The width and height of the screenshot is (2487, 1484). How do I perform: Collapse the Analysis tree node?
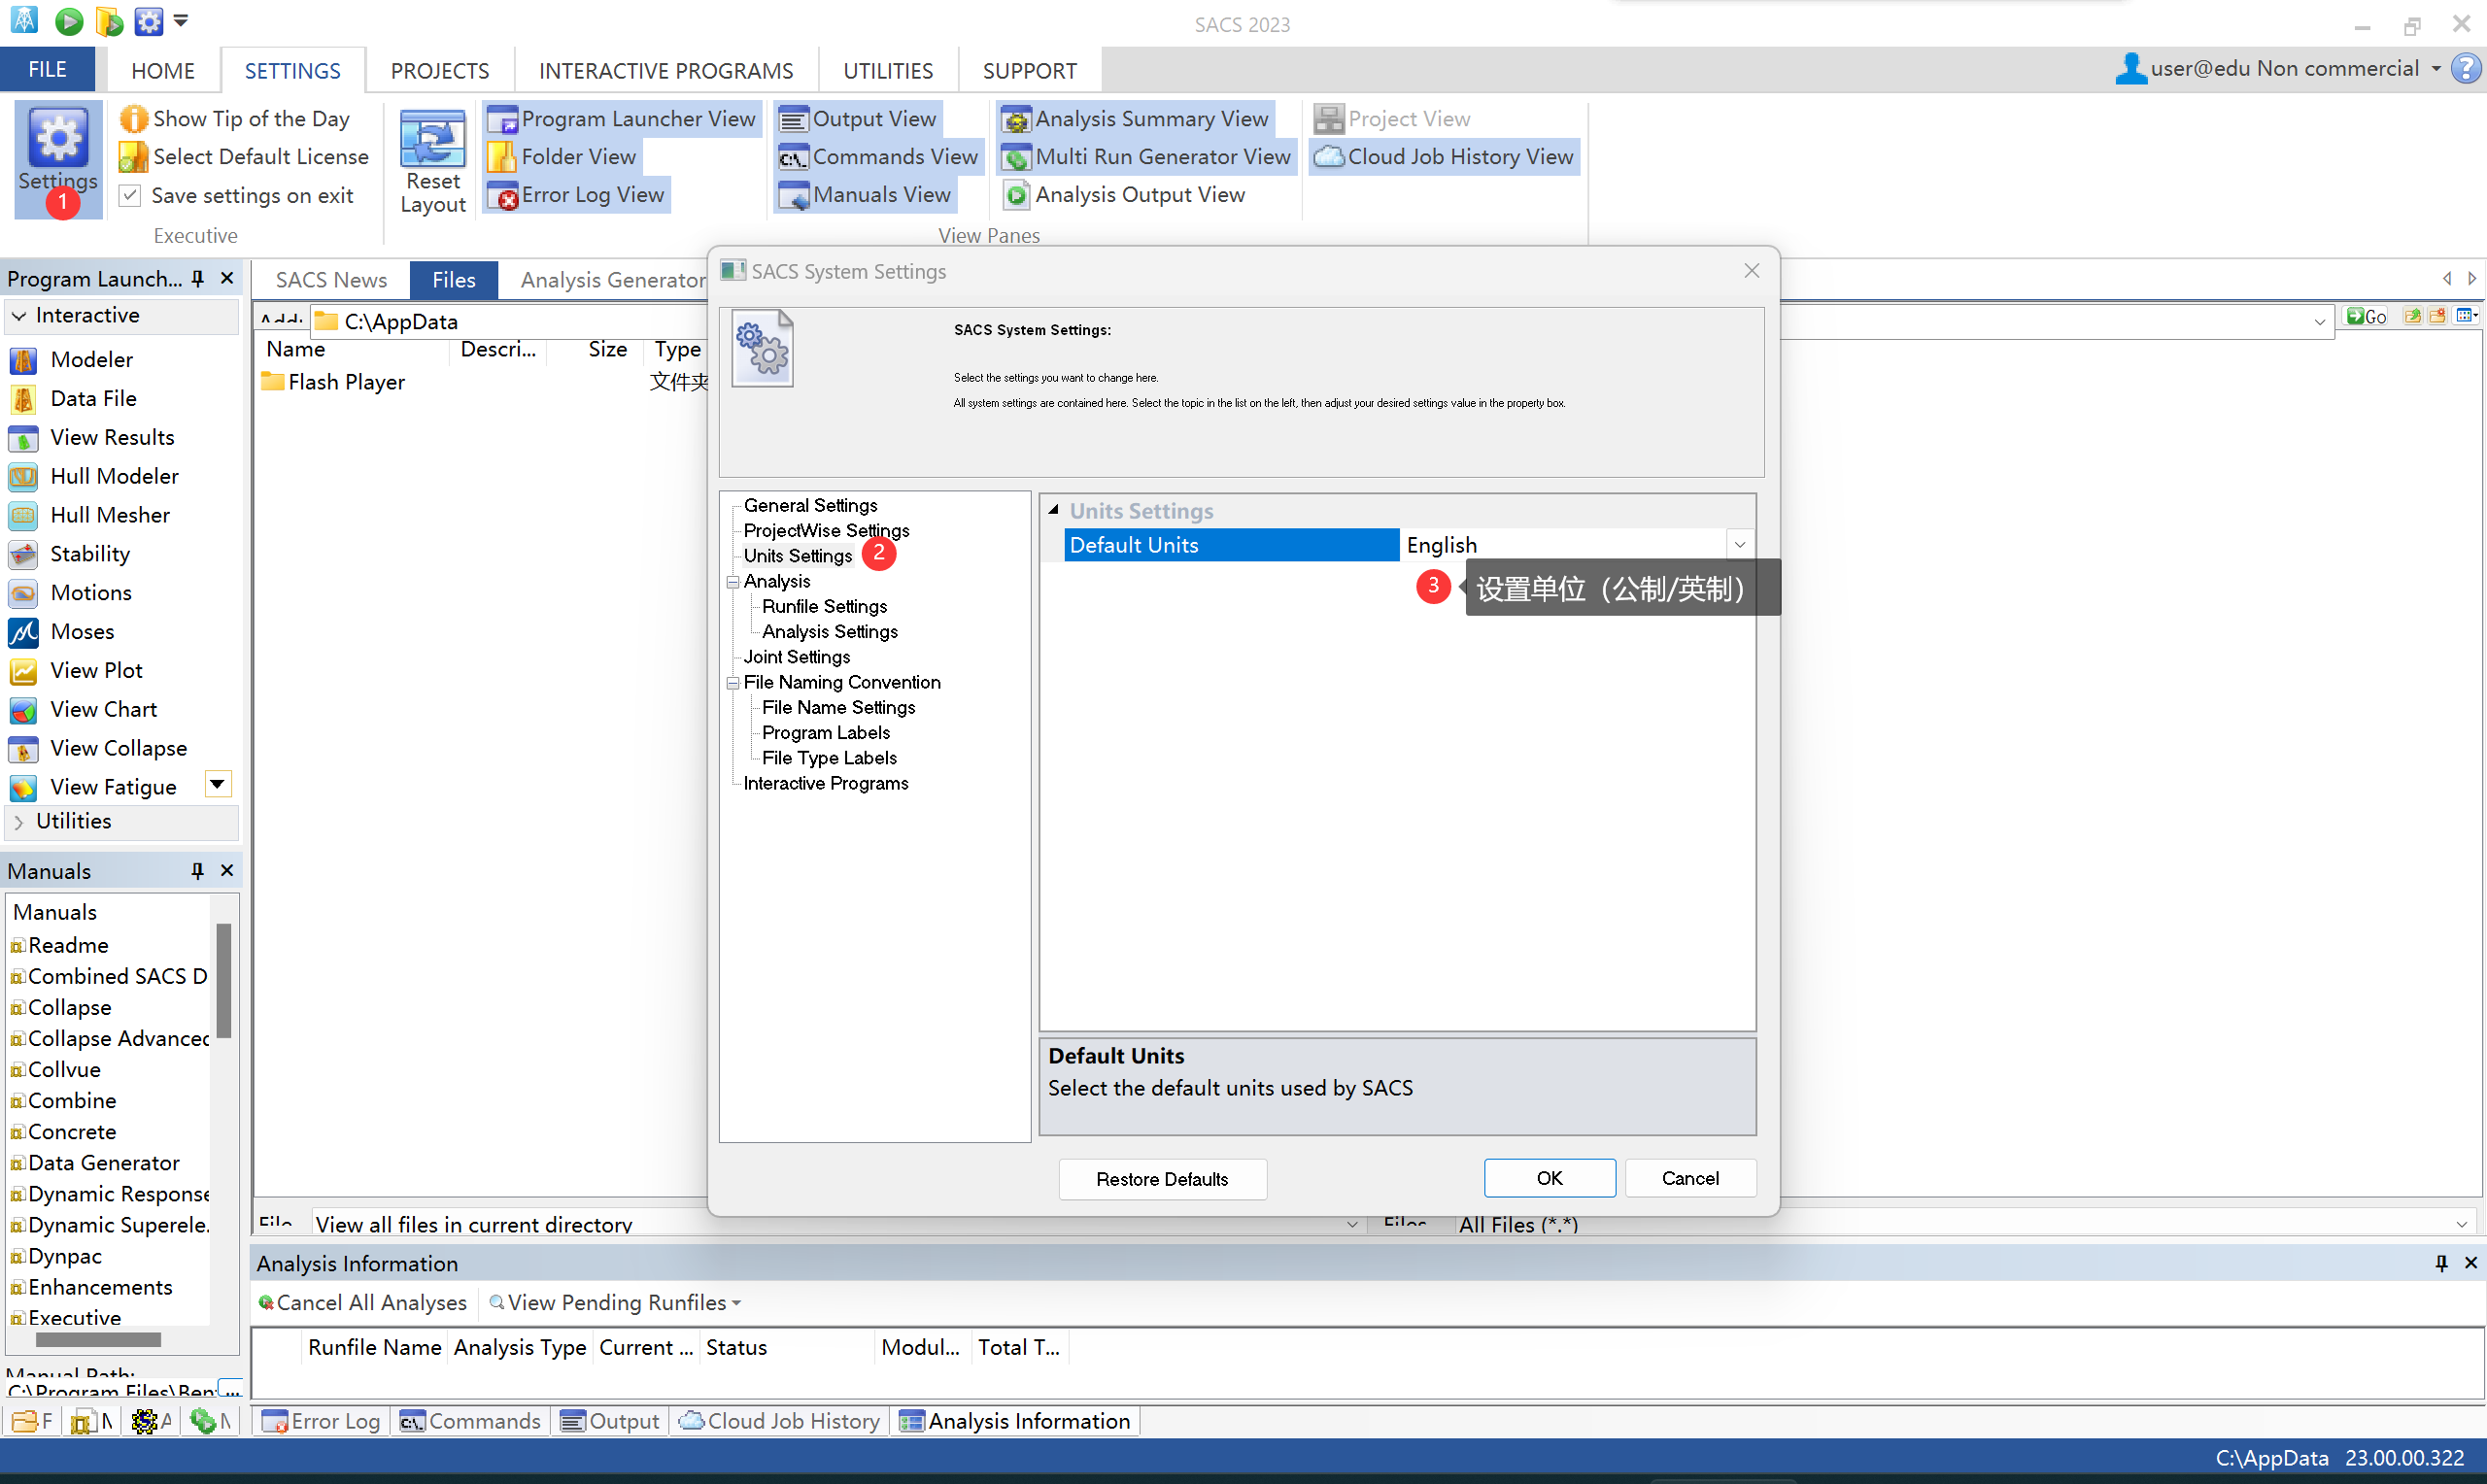(733, 582)
